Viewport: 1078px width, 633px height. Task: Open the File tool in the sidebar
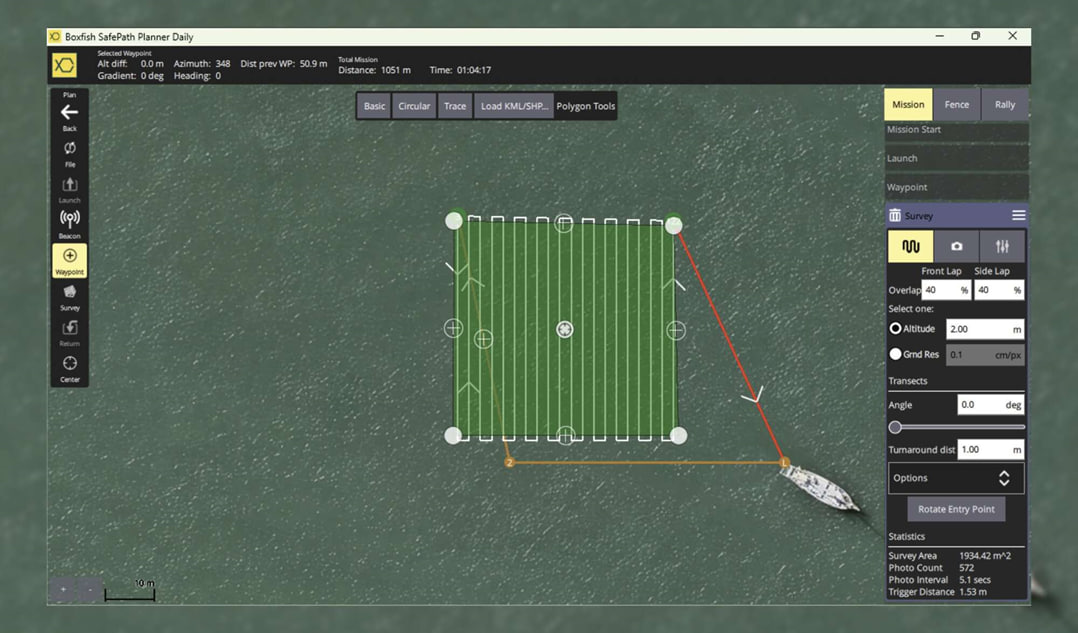pos(69,149)
